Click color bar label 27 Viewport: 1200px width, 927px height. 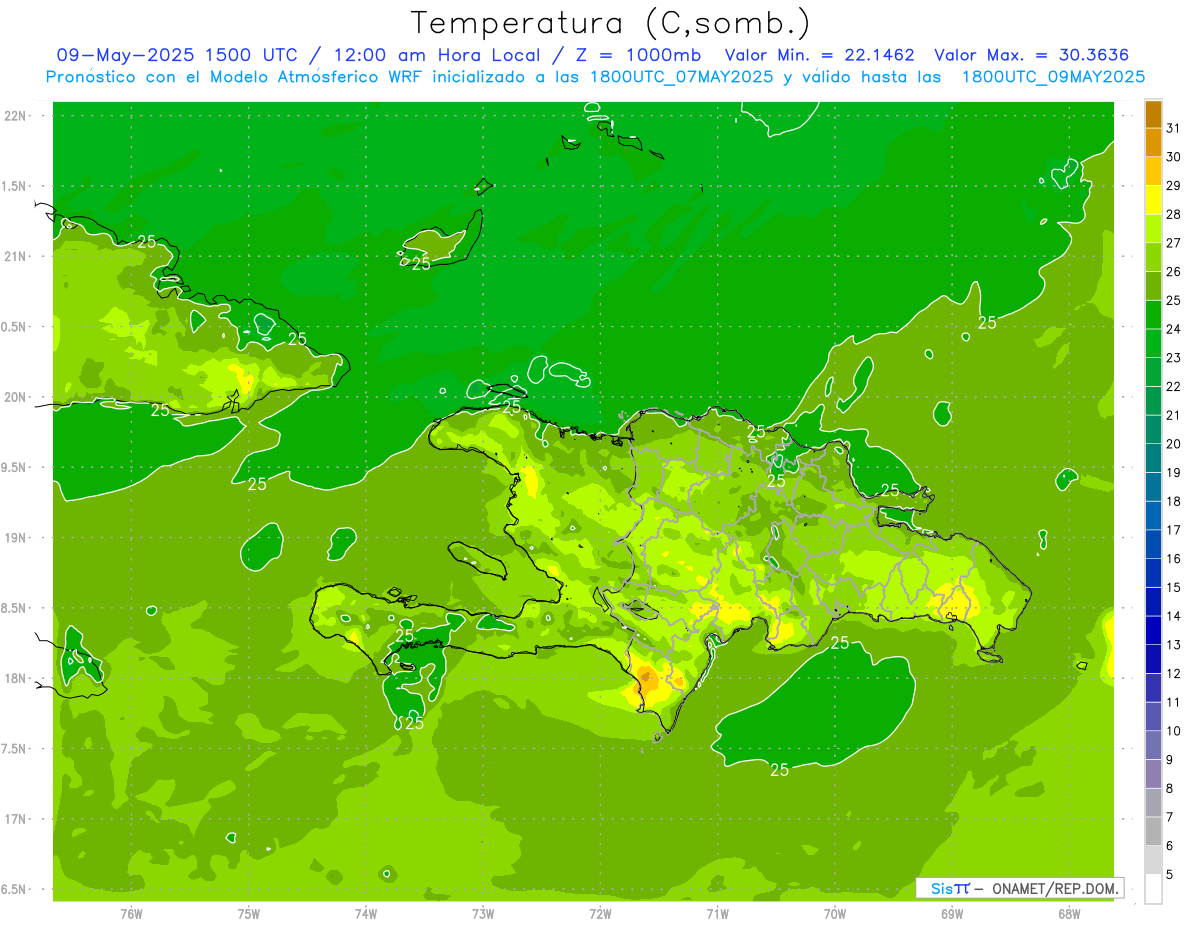1174,243
